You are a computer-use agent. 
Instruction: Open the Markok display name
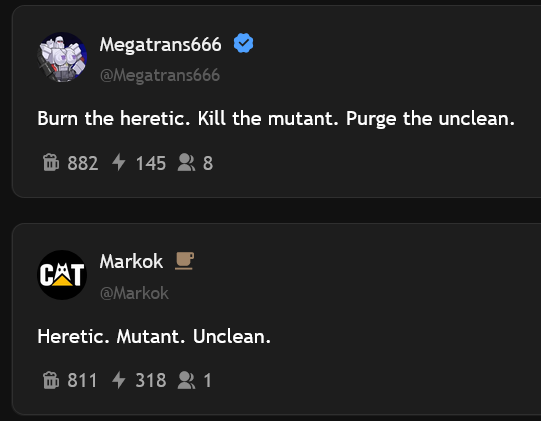tap(131, 261)
